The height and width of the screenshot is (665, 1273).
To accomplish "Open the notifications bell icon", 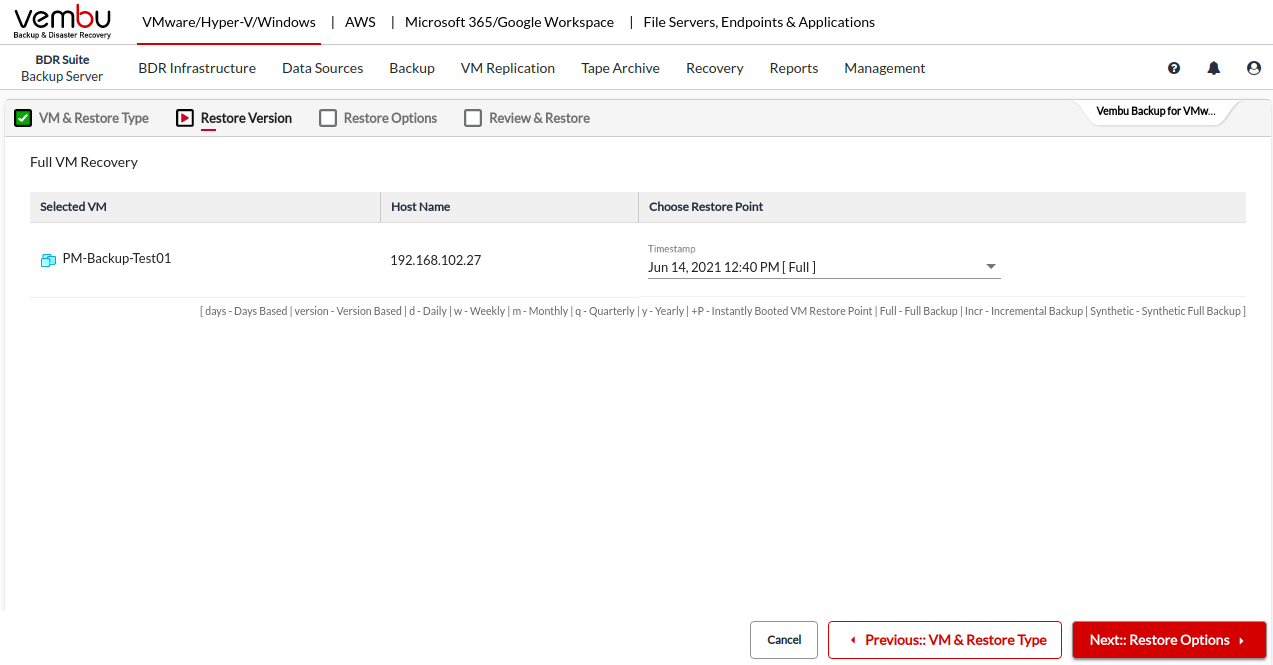I will pos(1214,68).
